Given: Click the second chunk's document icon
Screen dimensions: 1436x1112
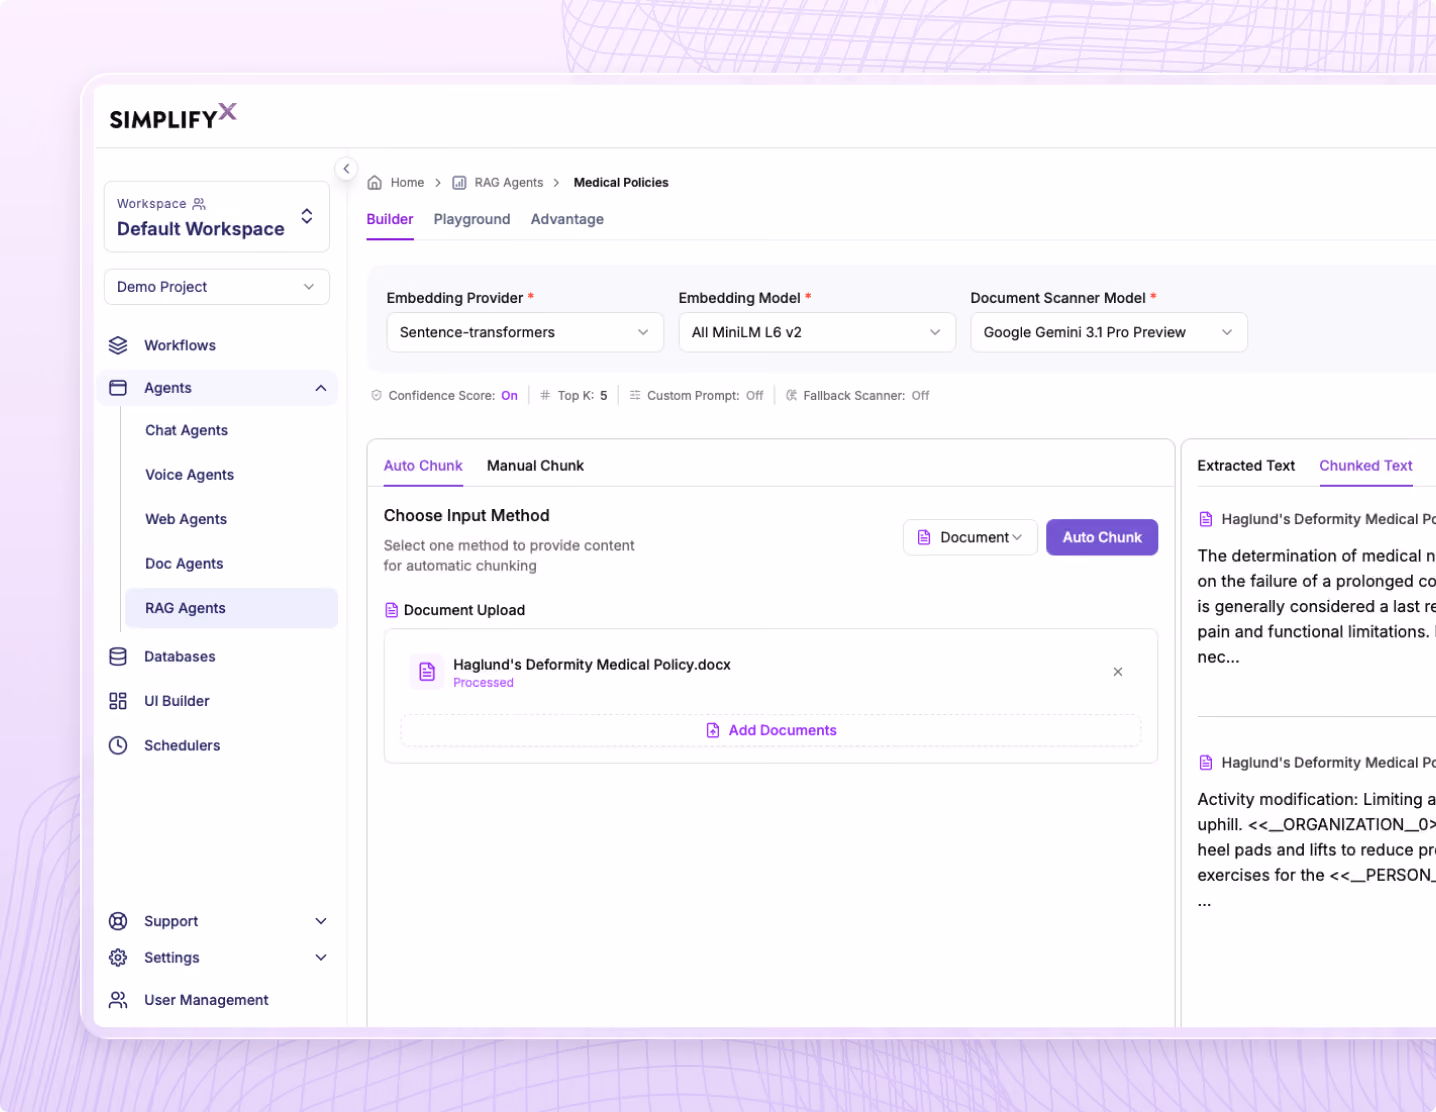Looking at the screenshot, I should (x=1206, y=763).
